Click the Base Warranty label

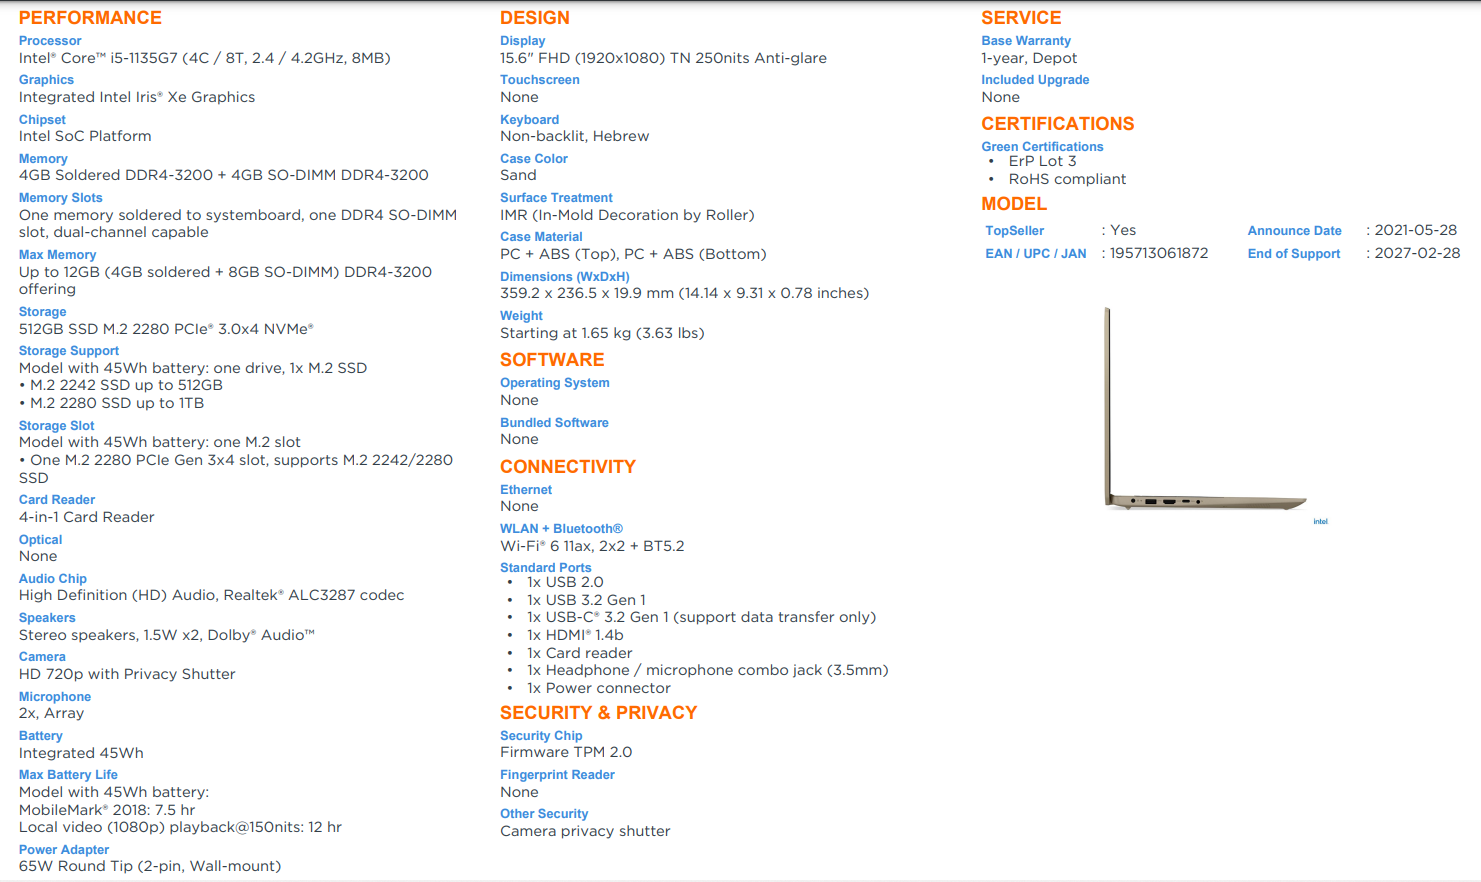pyautogui.click(x=1026, y=41)
